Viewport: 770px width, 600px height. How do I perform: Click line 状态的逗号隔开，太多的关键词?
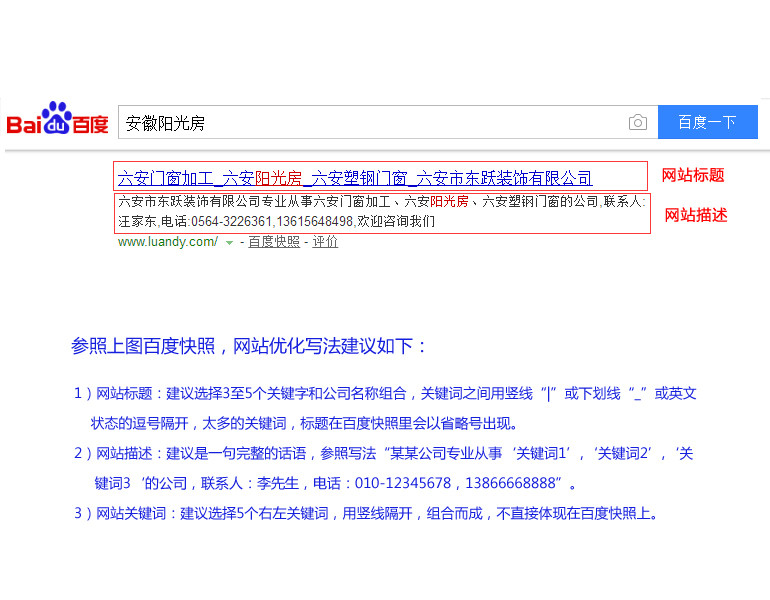304,423
